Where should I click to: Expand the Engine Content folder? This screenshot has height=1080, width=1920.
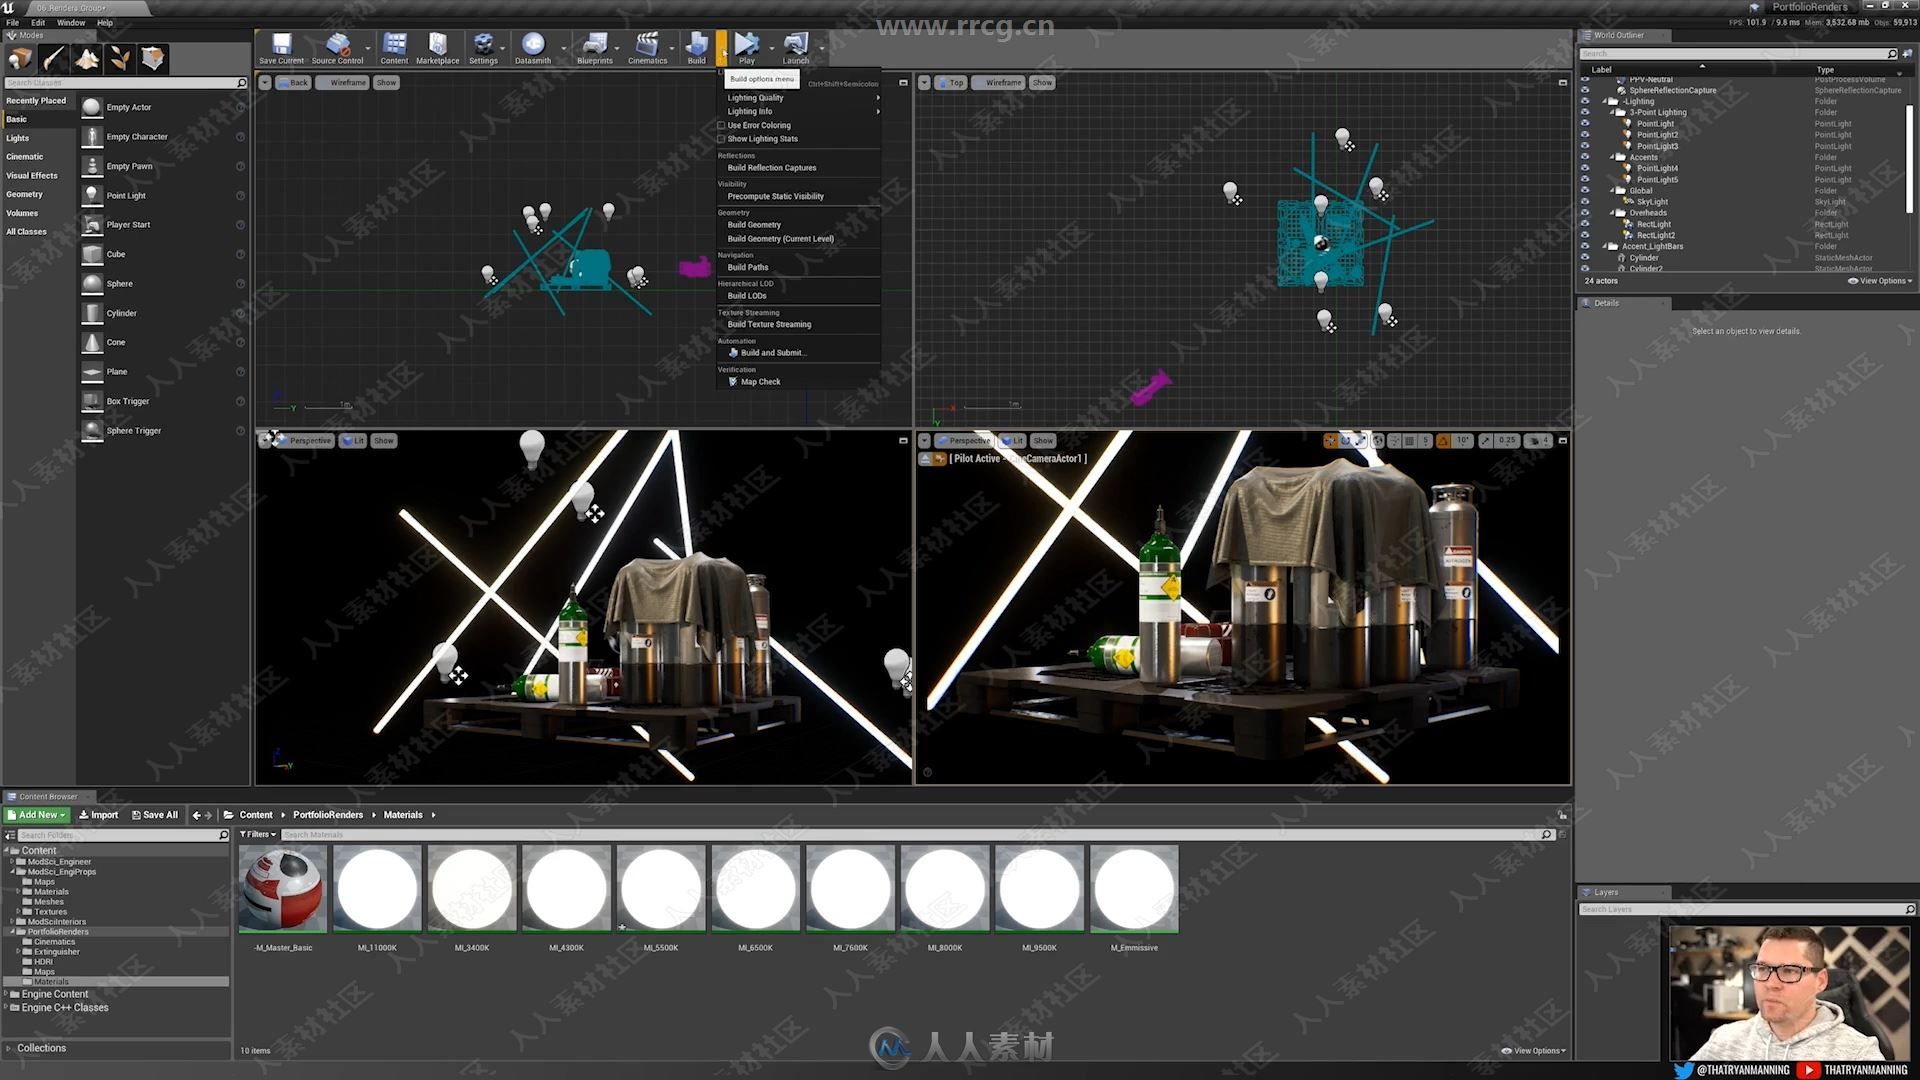pos(6,995)
